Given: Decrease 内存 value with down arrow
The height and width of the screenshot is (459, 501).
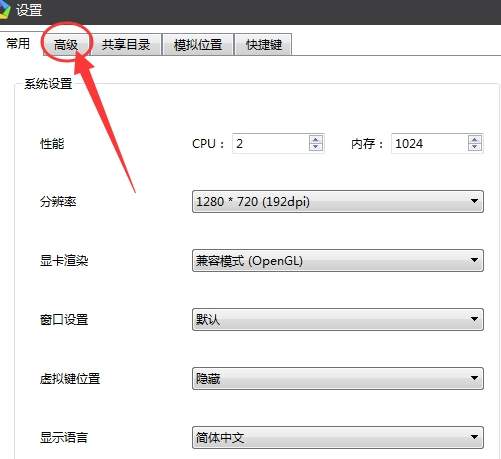Looking at the screenshot, I should [475, 147].
